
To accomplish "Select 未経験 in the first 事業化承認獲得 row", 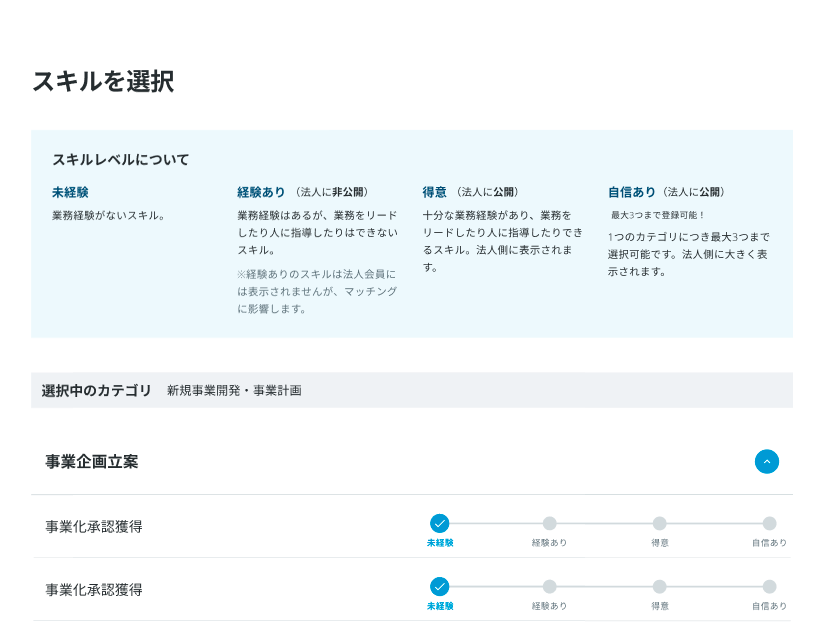I will (x=439, y=524).
